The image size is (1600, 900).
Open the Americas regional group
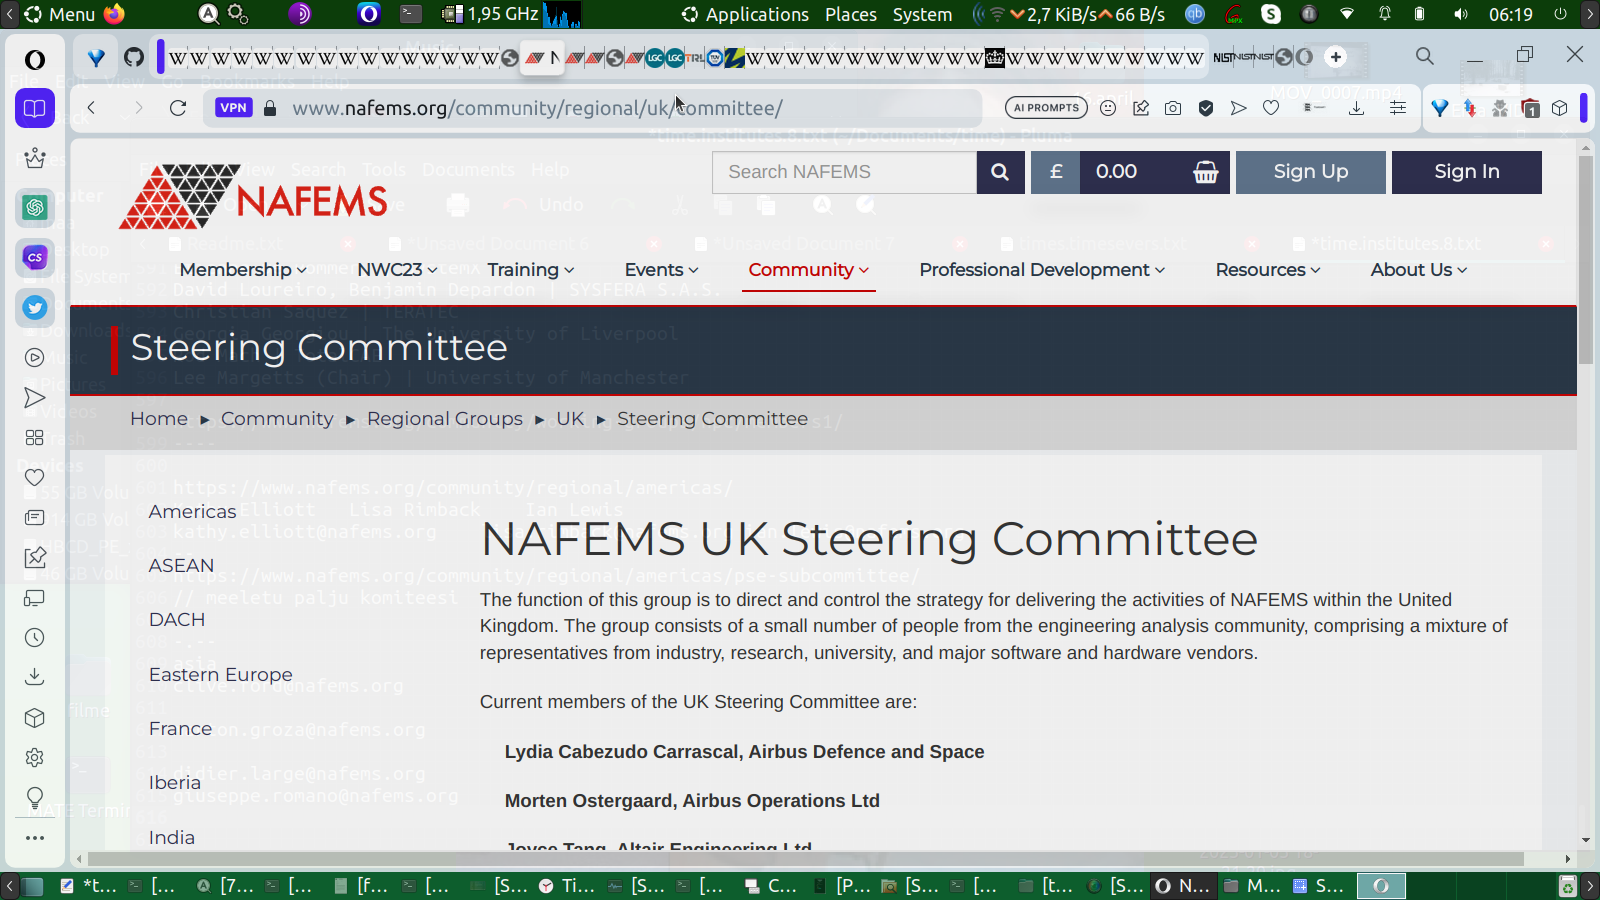click(x=192, y=512)
